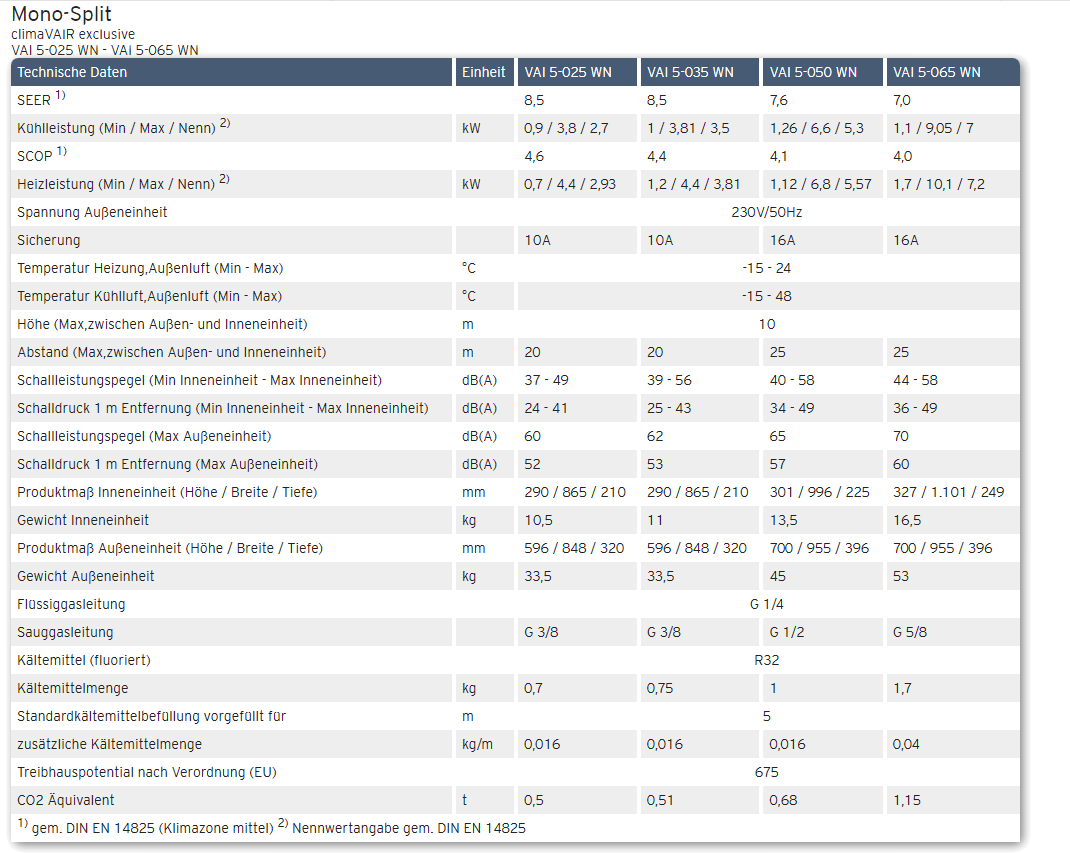
Task: Click footnote "Nennwertangabe gem. DIN EN 14825"
Action: point(409,828)
